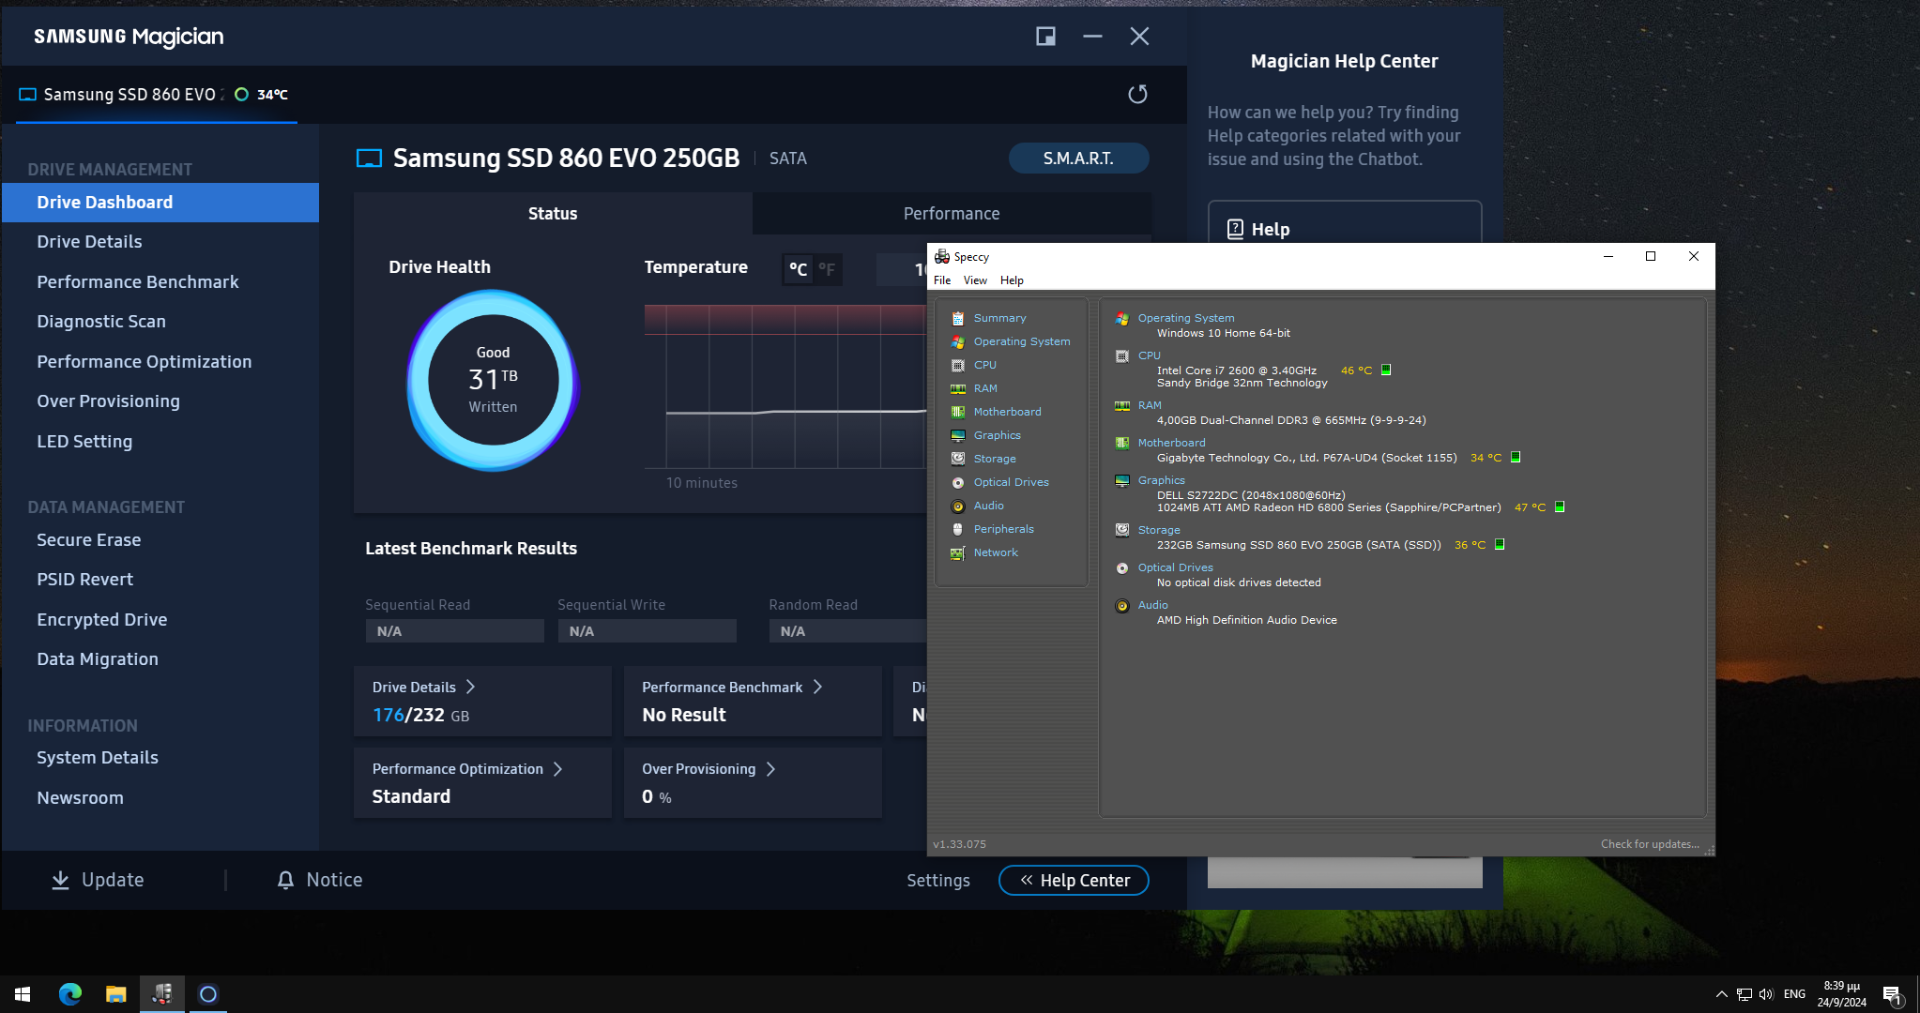Open Windows Start menu

(x=22, y=994)
